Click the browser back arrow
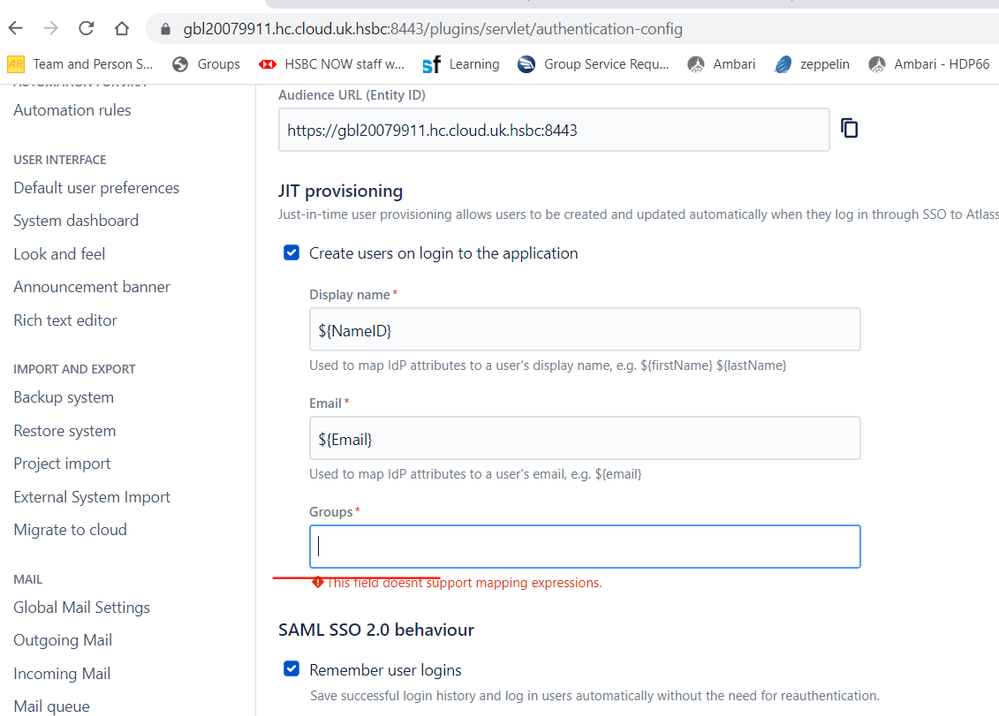Image resolution: width=999 pixels, height=716 pixels. click(x=16, y=28)
